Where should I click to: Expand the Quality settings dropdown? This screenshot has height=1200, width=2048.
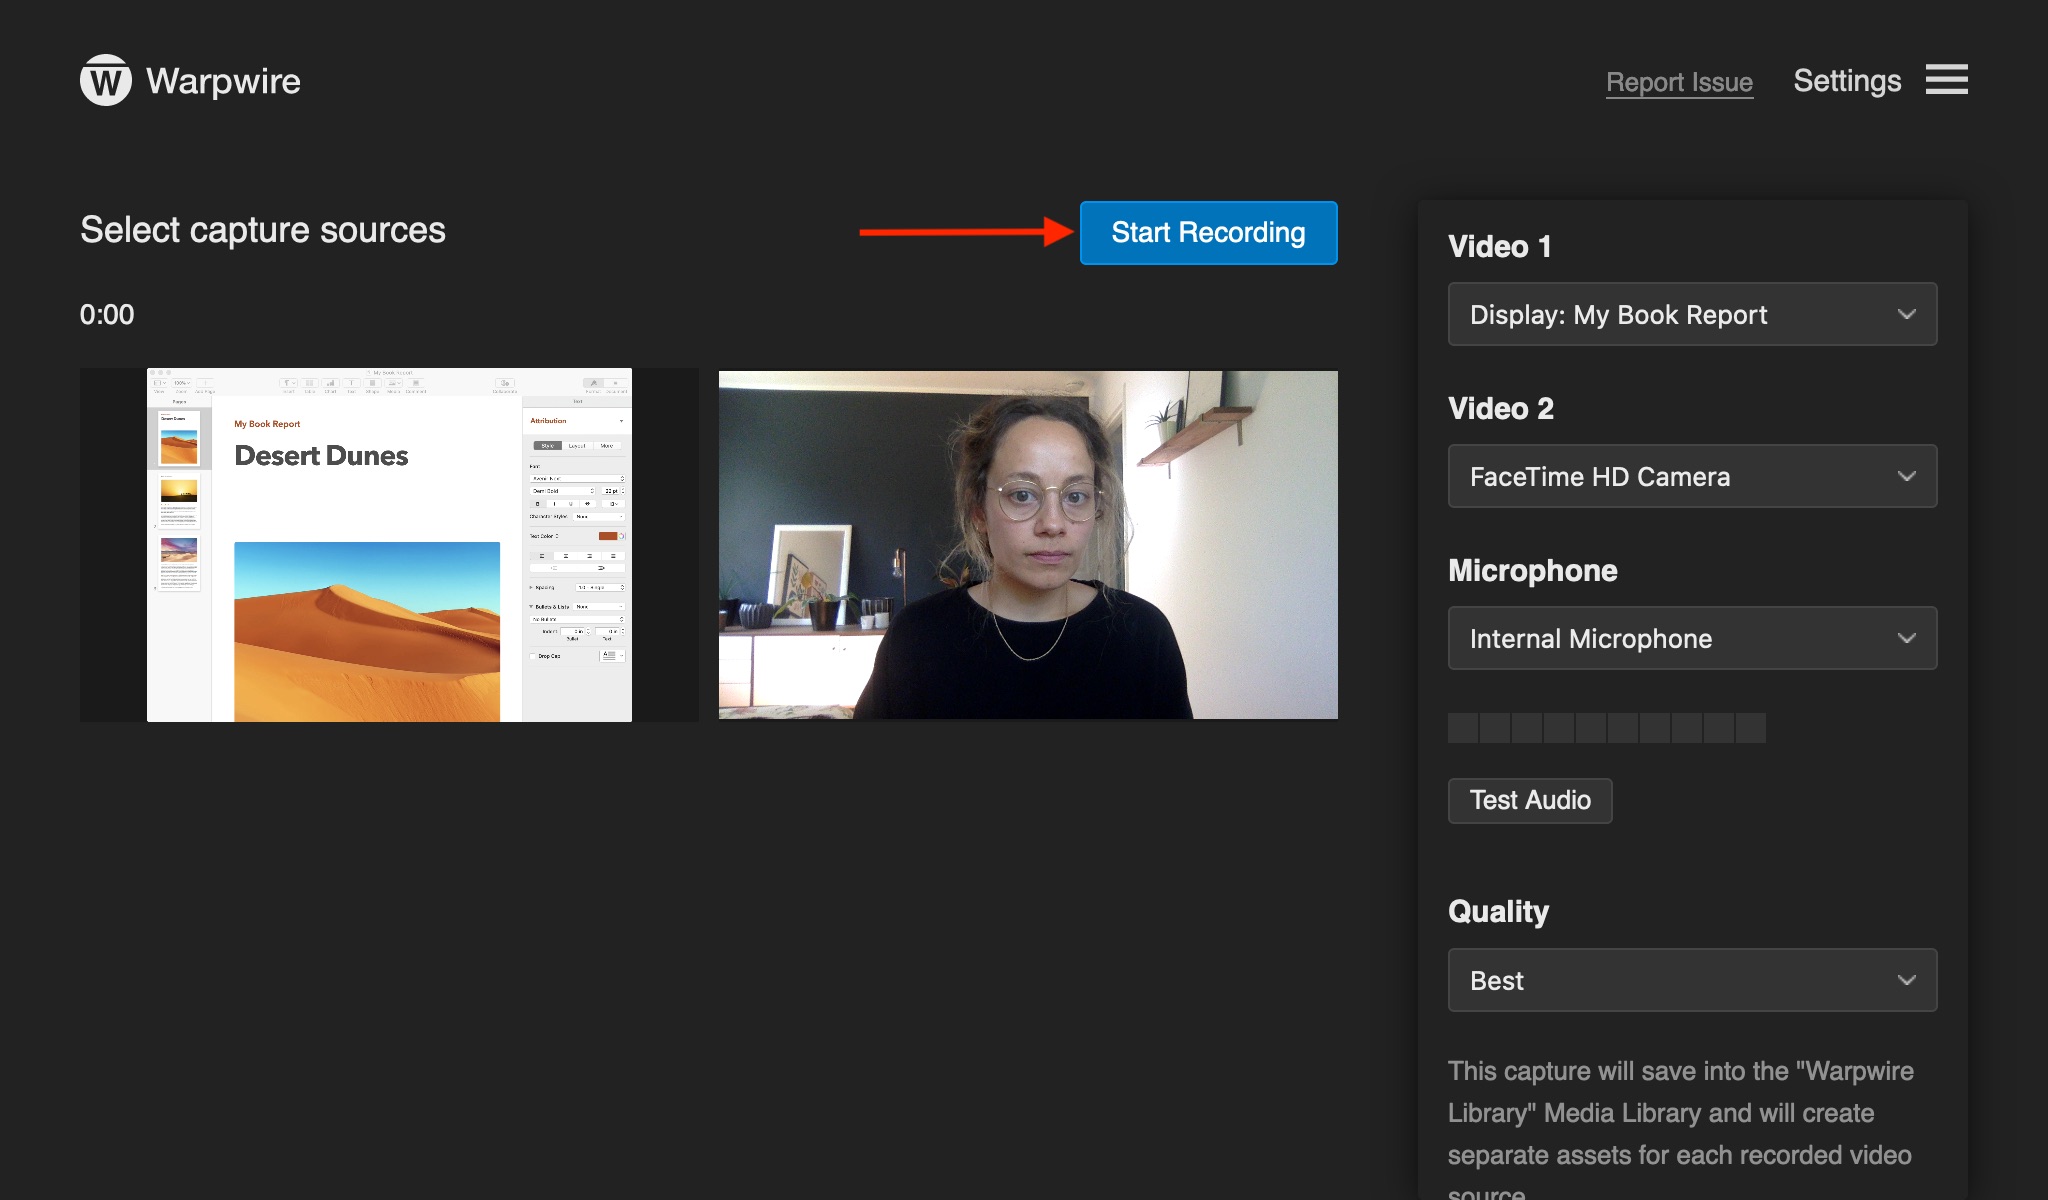point(1694,980)
